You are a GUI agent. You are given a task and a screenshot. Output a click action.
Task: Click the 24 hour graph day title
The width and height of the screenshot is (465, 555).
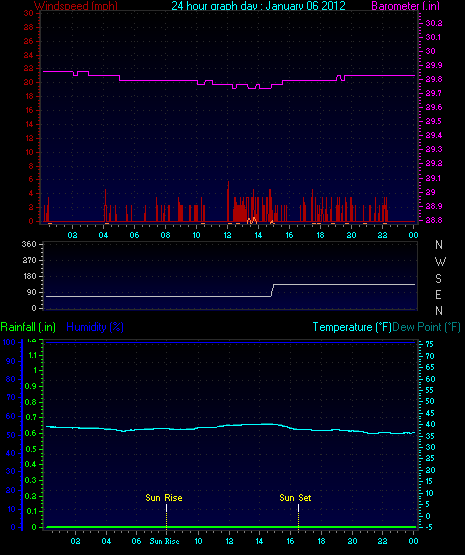(x=258, y=6)
